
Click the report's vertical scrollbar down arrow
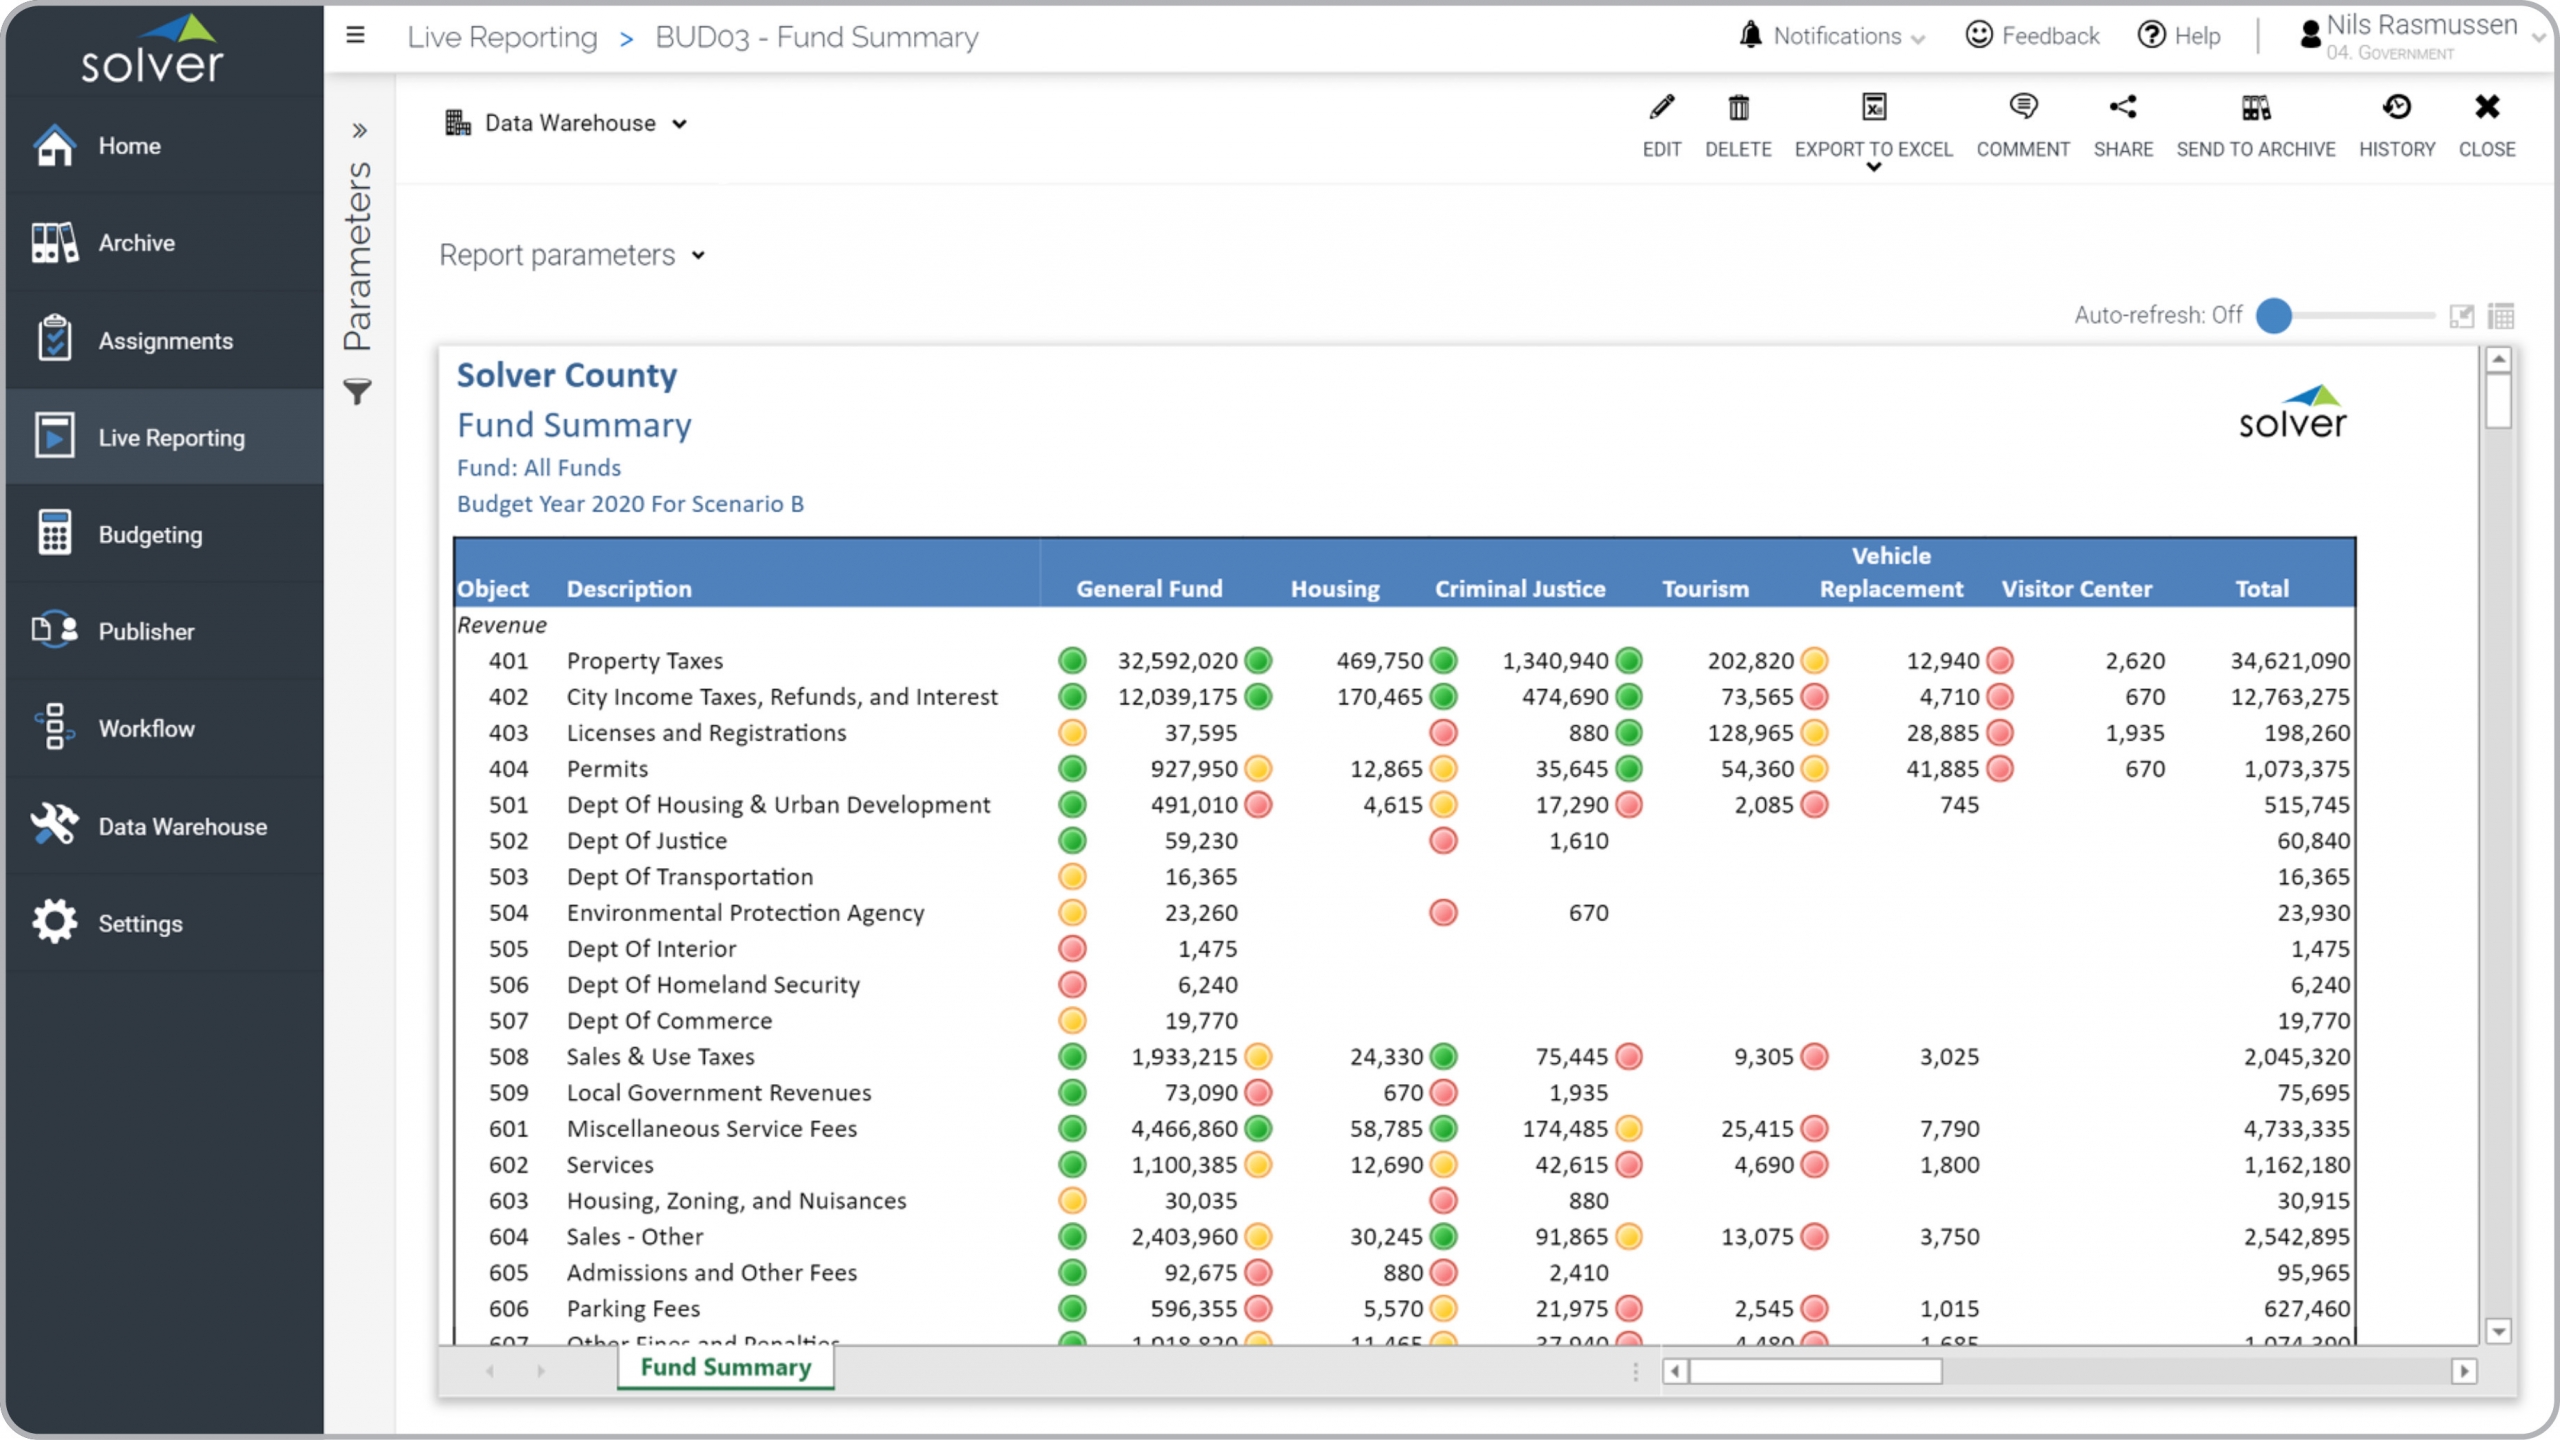pyautogui.click(x=2498, y=1331)
